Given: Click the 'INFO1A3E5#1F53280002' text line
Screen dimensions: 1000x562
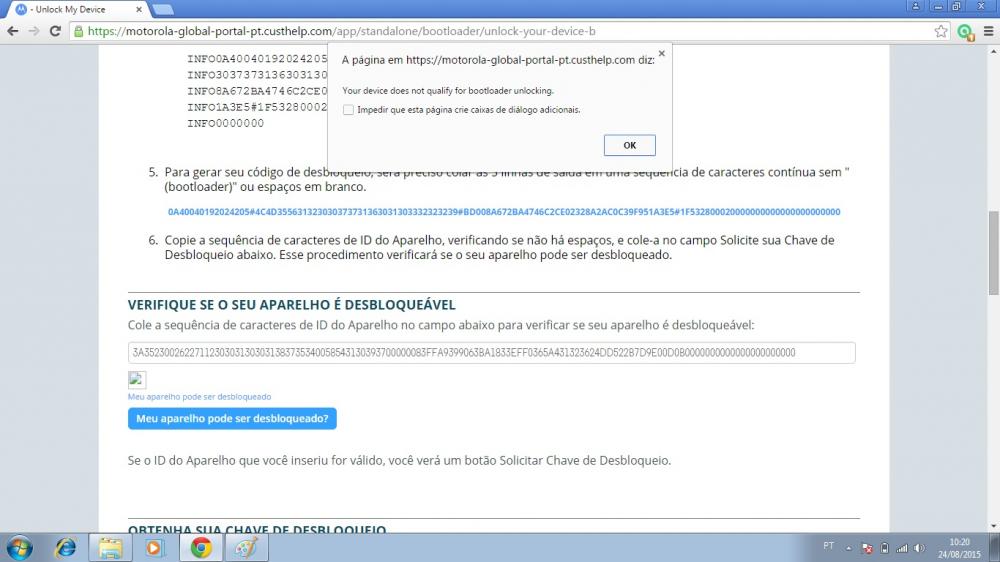Looking at the screenshot, I should coord(257,107).
